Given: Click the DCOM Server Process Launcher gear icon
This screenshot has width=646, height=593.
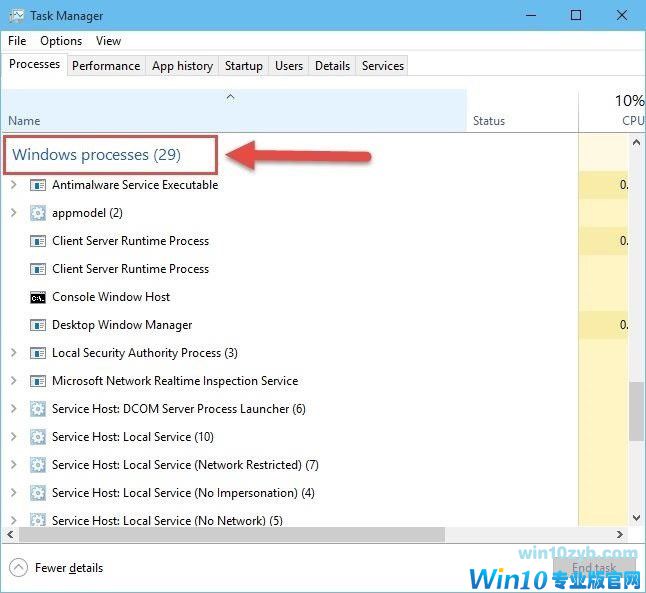Looking at the screenshot, I should 38,409.
